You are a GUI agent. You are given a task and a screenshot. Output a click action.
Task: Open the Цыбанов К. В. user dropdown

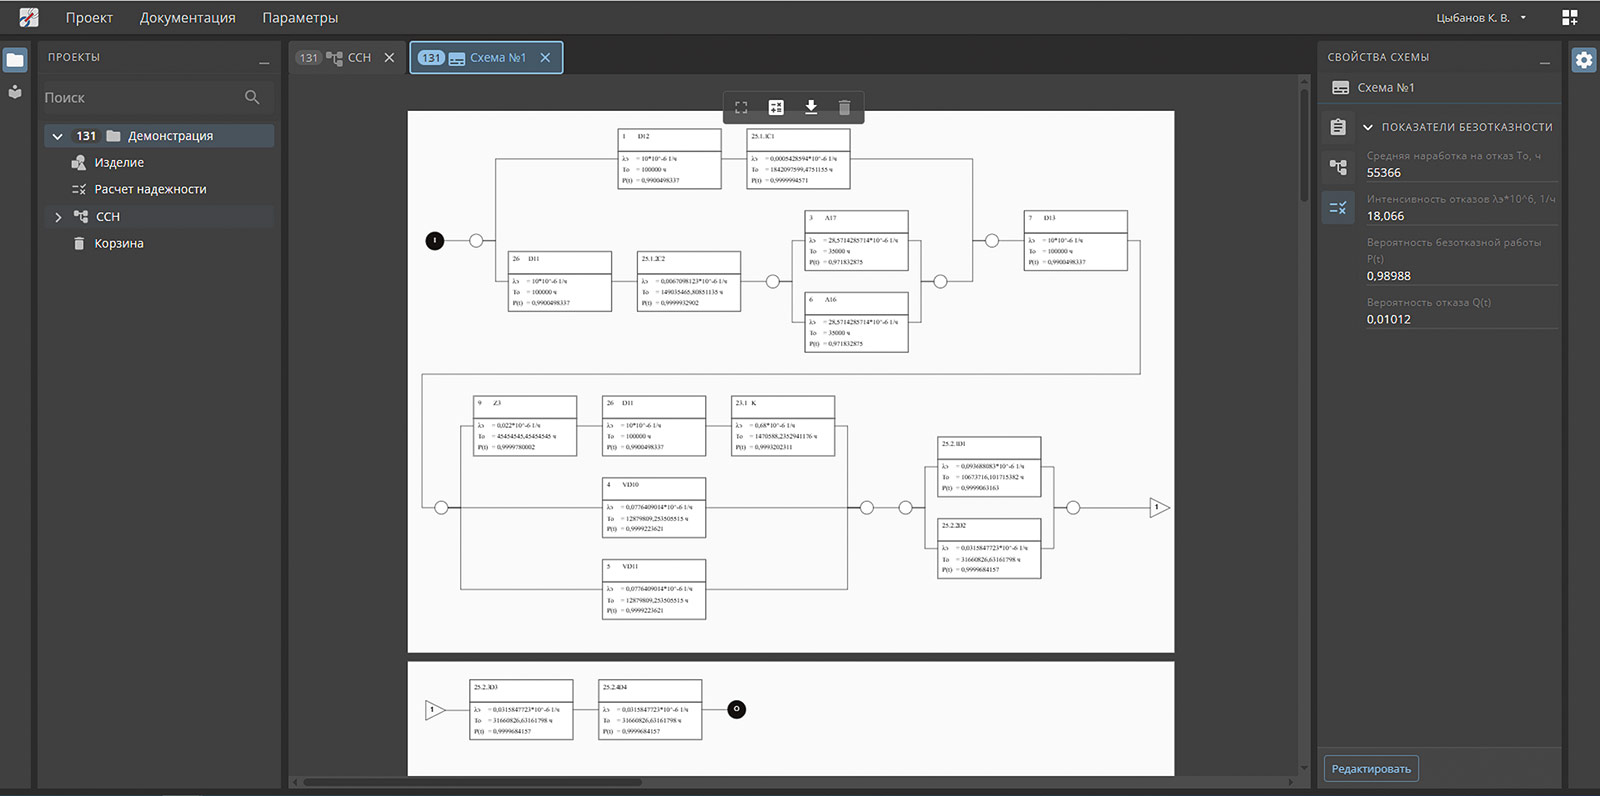point(1480,18)
